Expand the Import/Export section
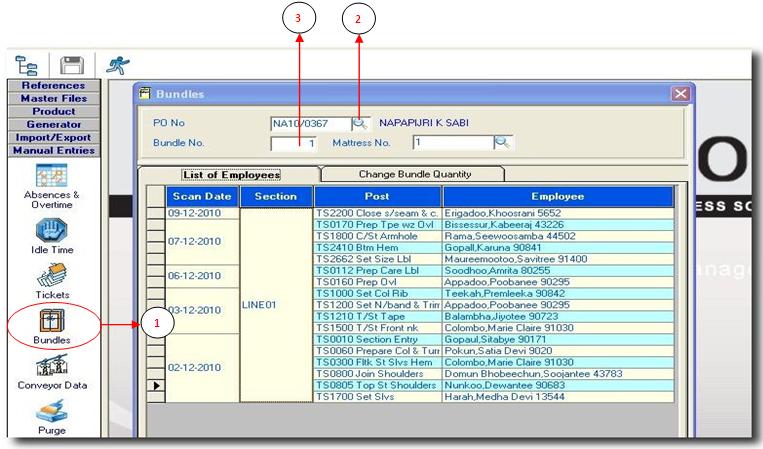The height and width of the screenshot is (449, 763). pyautogui.click(x=52, y=138)
